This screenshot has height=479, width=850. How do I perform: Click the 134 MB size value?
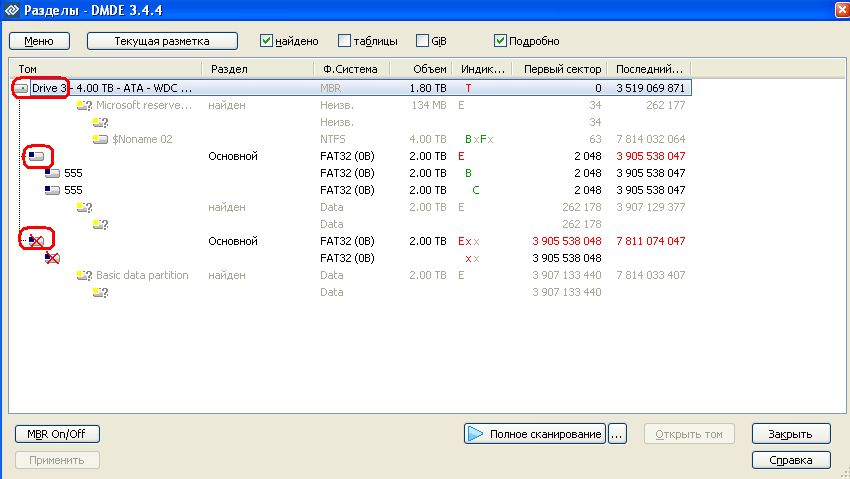point(428,105)
